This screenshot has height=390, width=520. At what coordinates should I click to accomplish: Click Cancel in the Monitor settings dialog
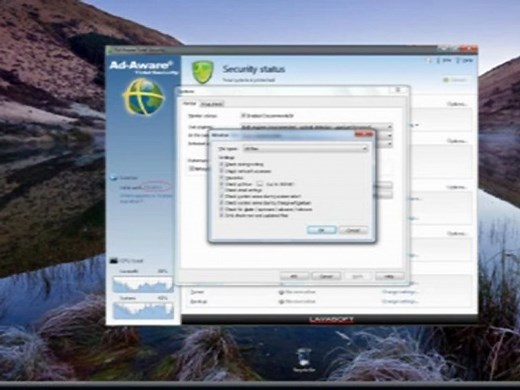(x=353, y=230)
